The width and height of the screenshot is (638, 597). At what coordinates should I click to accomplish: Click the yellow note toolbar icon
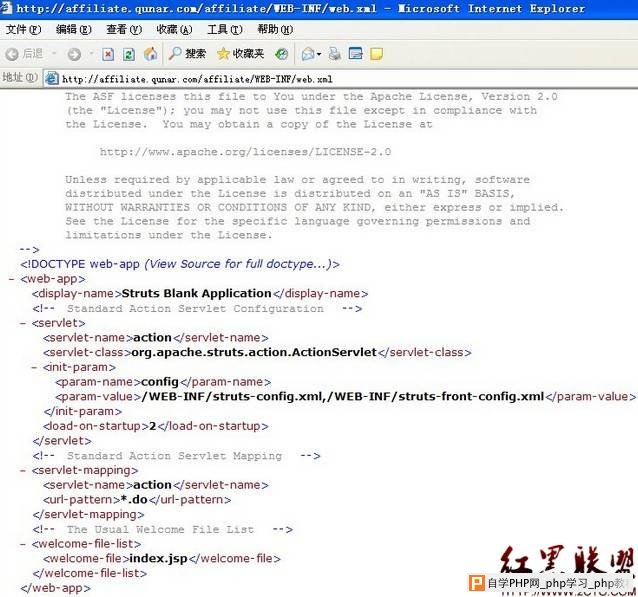[377, 54]
